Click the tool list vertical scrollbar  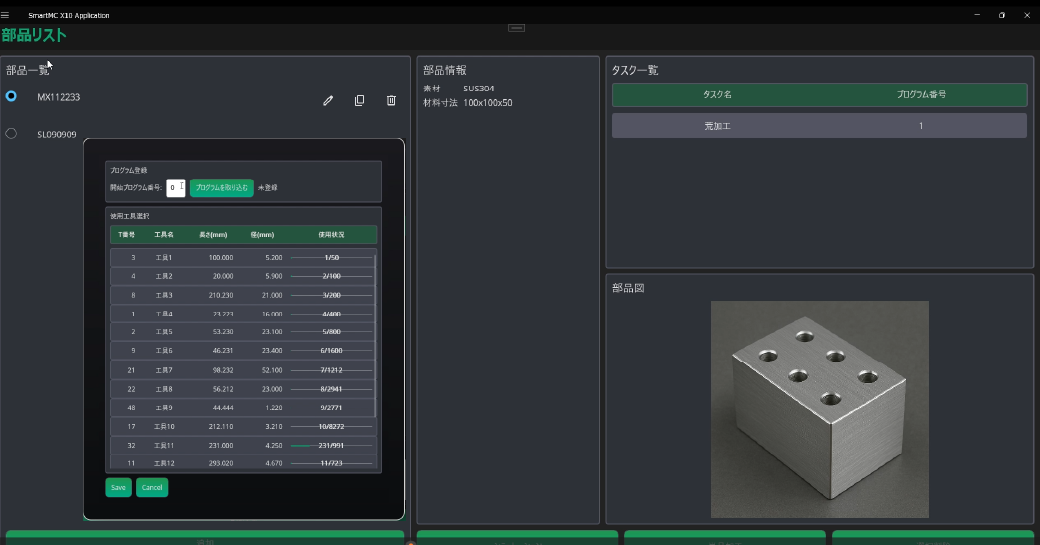(x=375, y=335)
